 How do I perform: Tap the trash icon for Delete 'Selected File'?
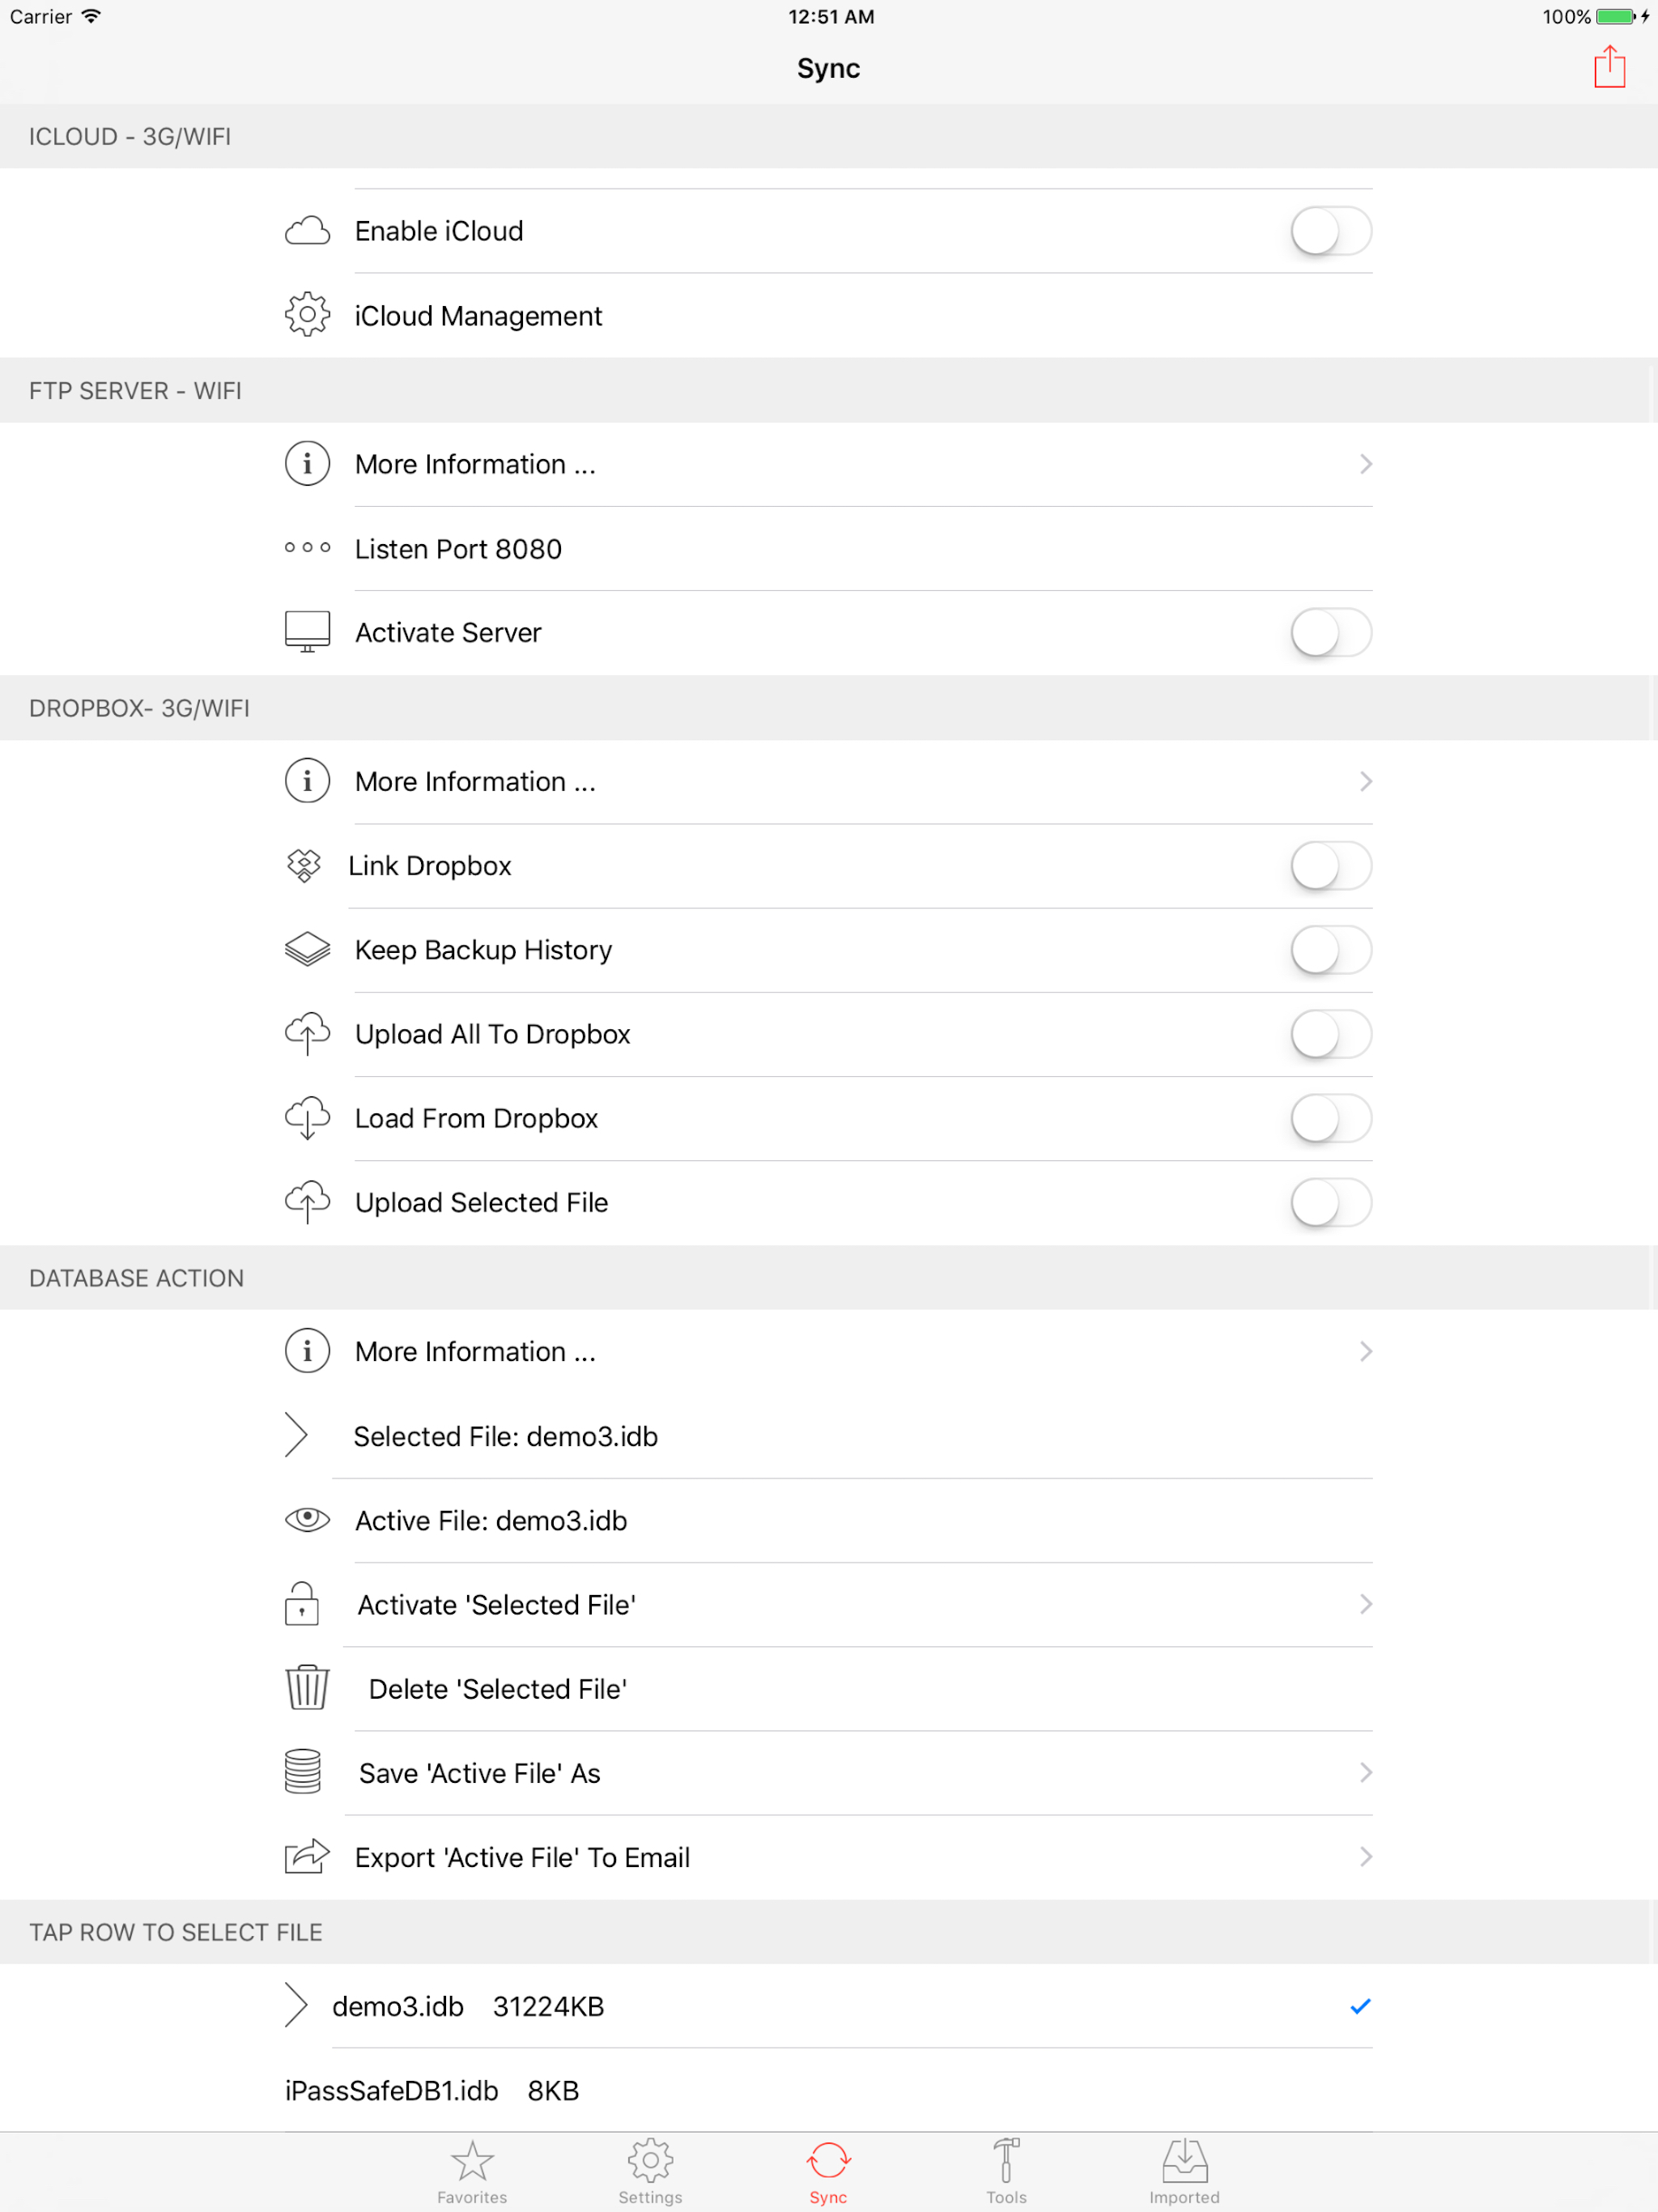click(x=307, y=1688)
